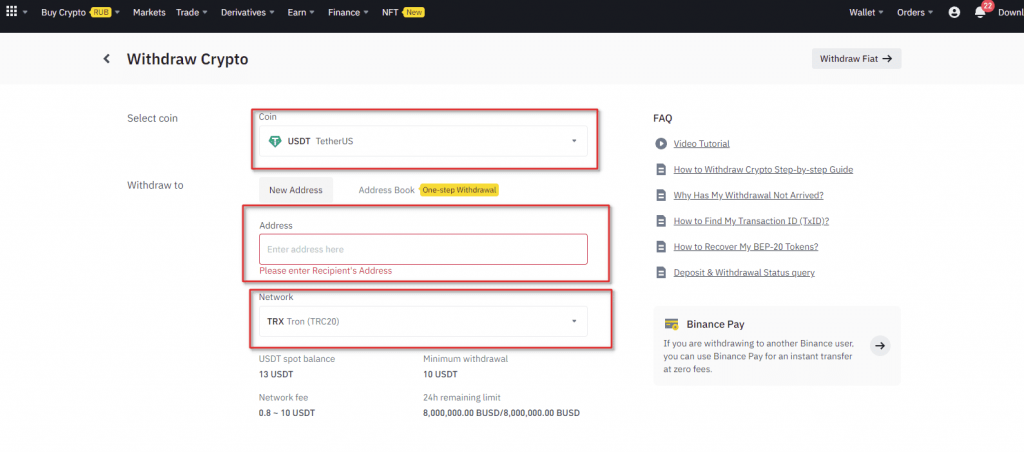
Task: Click the Binance Pay heading
Action: [x=715, y=324]
